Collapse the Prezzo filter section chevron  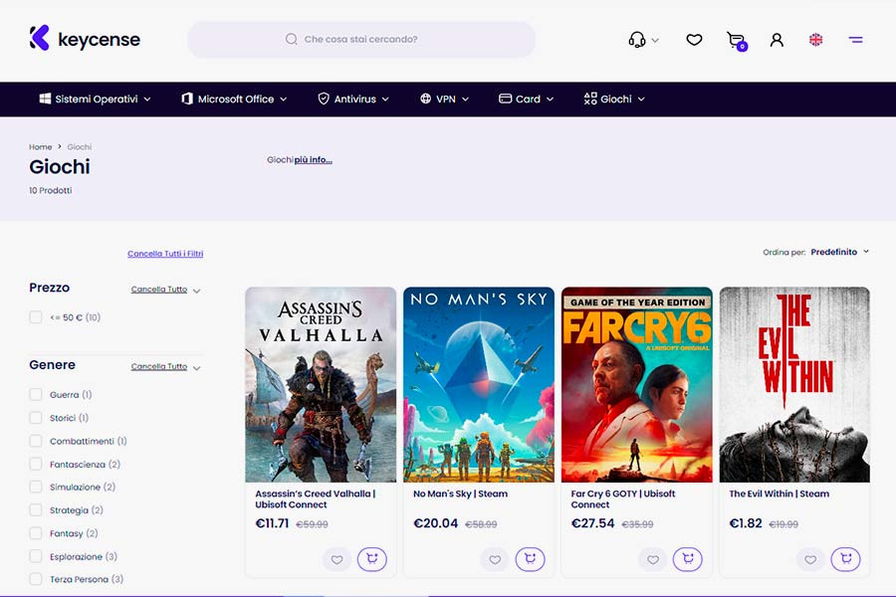point(197,291)
